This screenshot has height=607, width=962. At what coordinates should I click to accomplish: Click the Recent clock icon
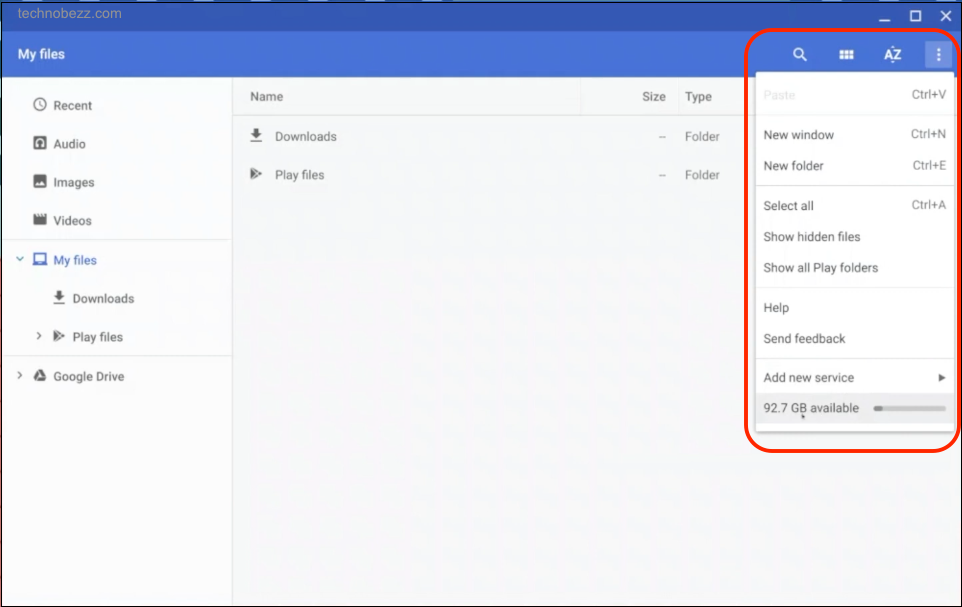point(40,104)
